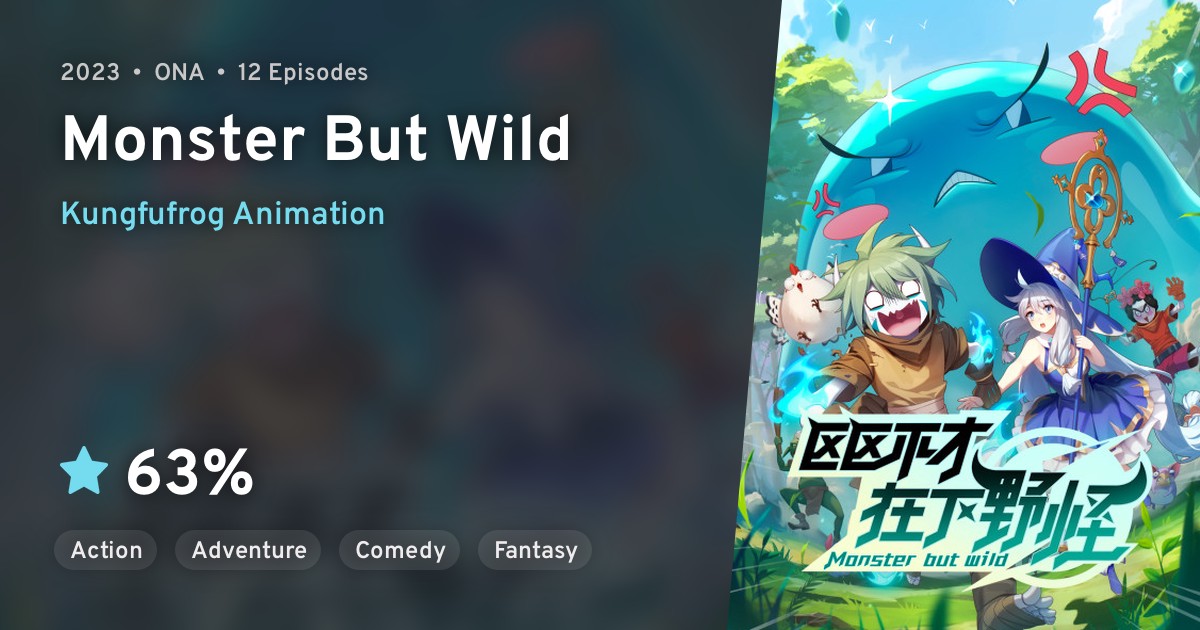The height and width of the screenshot is (630, 1200).
Task: Click the 12 Episodes label
Action: pyautogui.click(x=302, y=73)
